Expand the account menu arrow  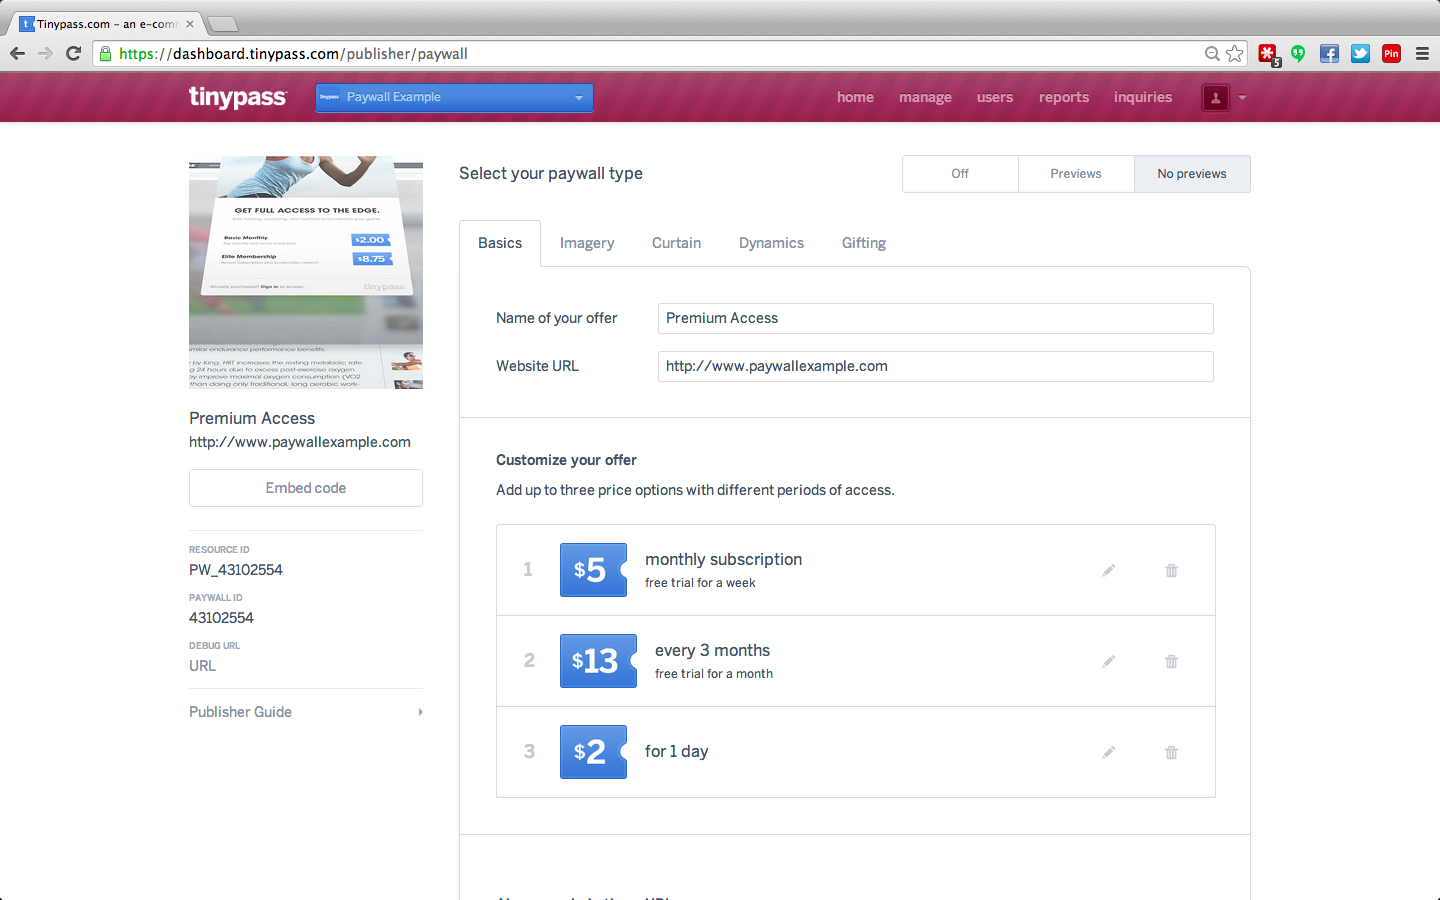coord(1242,98)
